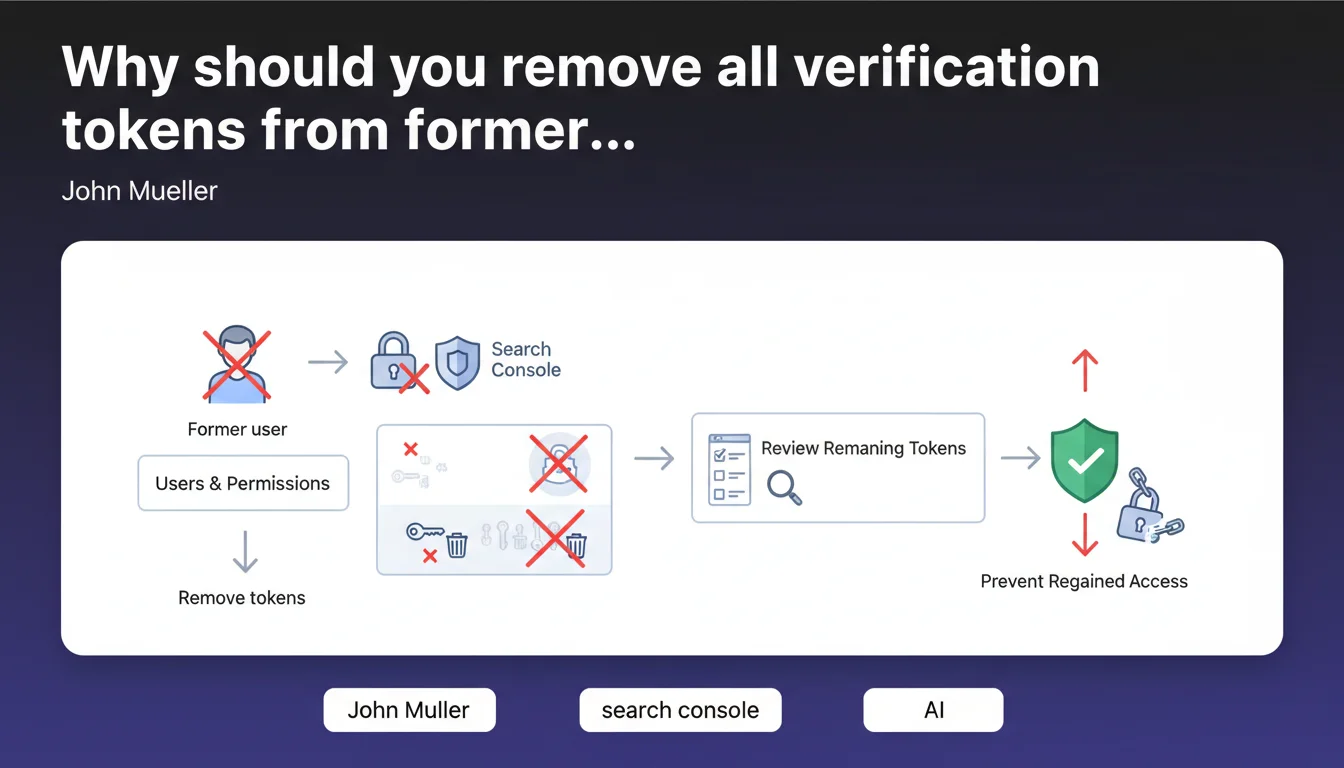Click the green shield with checkmark
The image size is (1344, 768).
pos(1084,460)
